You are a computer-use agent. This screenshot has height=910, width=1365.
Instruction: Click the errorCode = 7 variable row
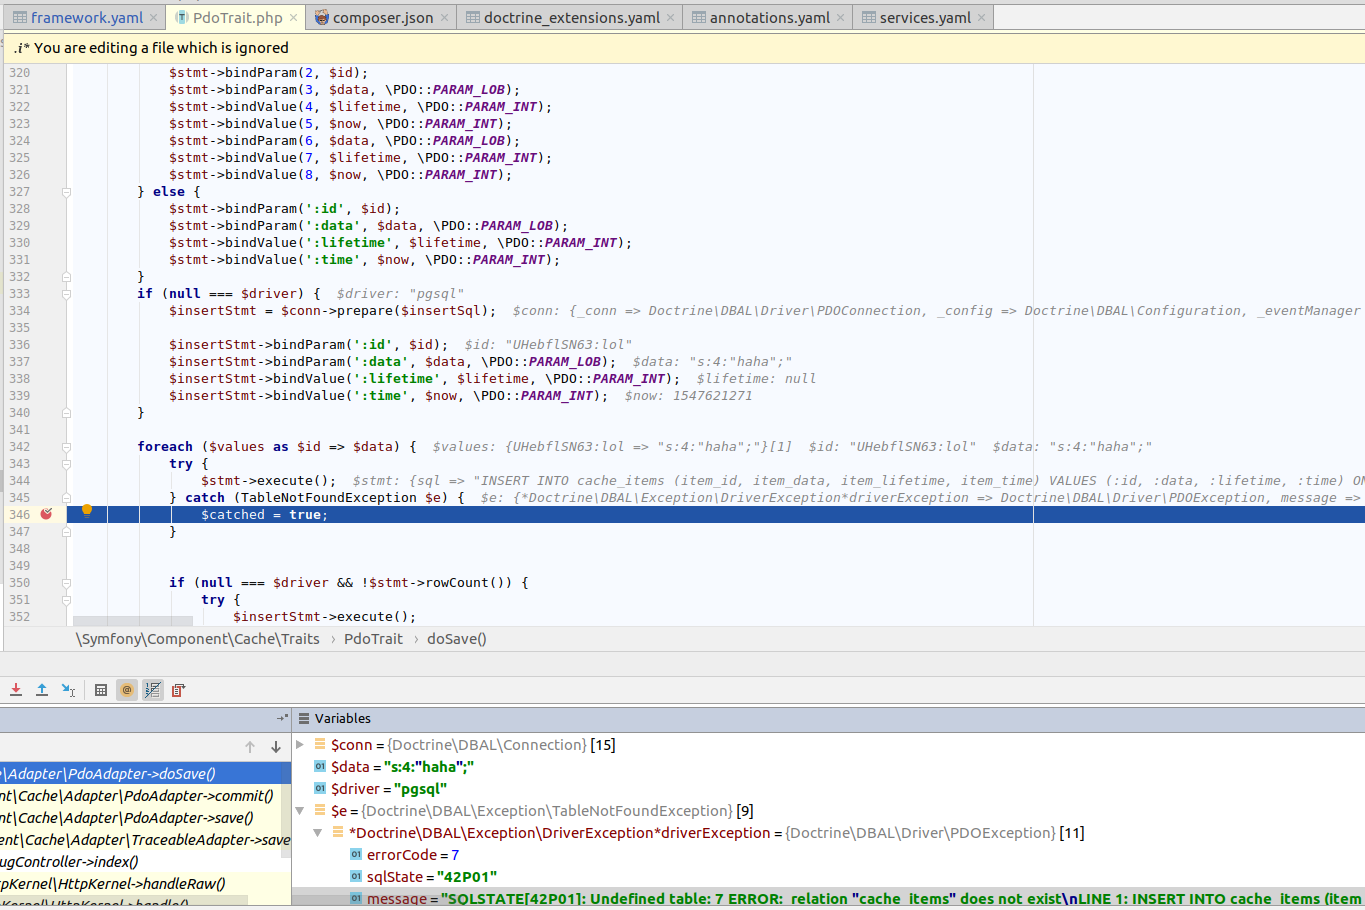pos(828,854)
